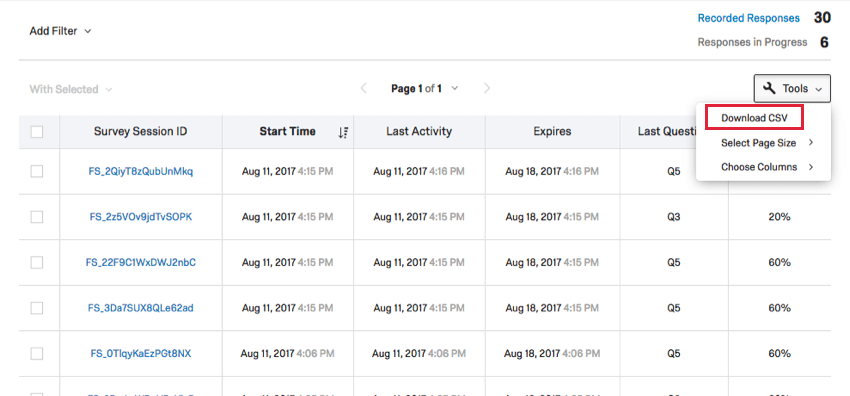Go to next page arrow
The height and width of the screenshot is (396, 850).
click(487, 88)
